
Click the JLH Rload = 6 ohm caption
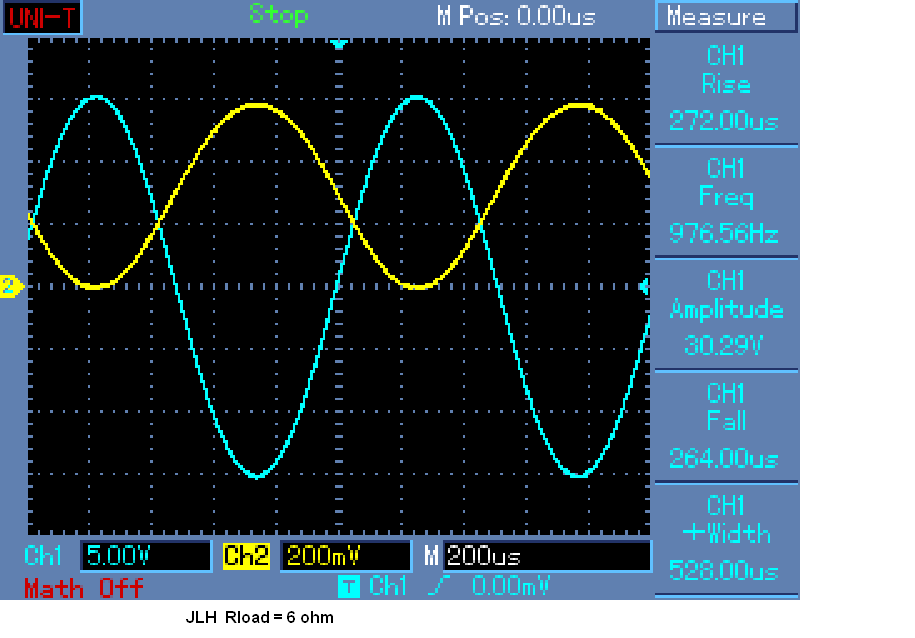pos(260,618)
